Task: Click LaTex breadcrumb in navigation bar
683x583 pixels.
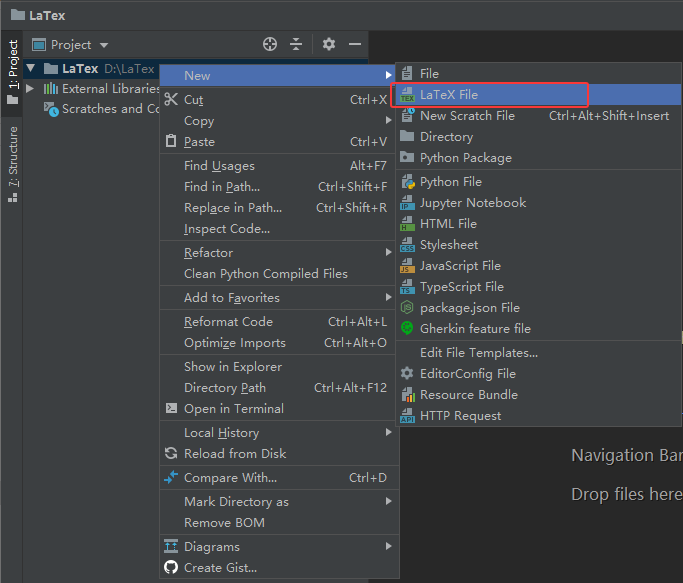Action: (38, 15)
